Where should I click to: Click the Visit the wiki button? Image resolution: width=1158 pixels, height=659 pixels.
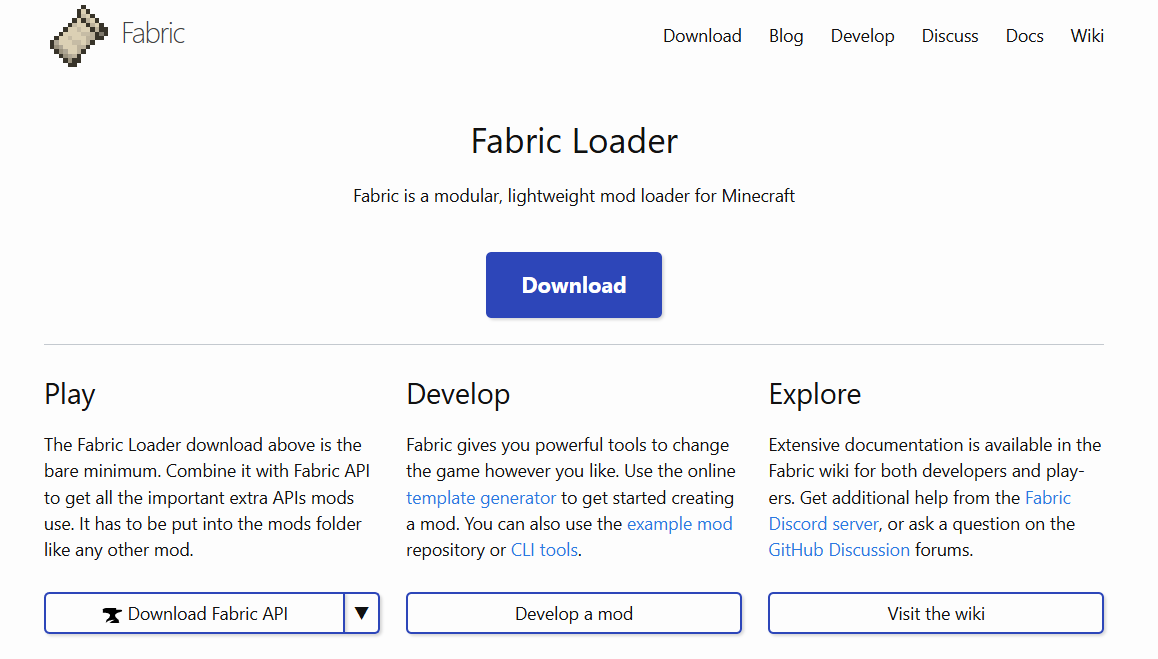(x=936, y=613)
